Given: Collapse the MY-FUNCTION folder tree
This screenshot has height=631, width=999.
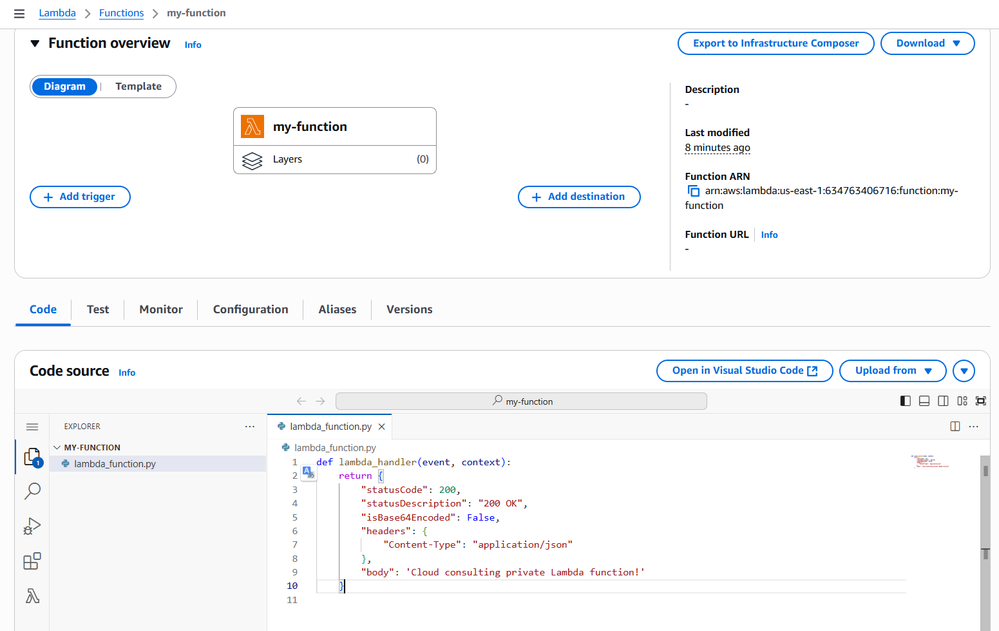Looking at the screenshot, I should tap(57, 448).
